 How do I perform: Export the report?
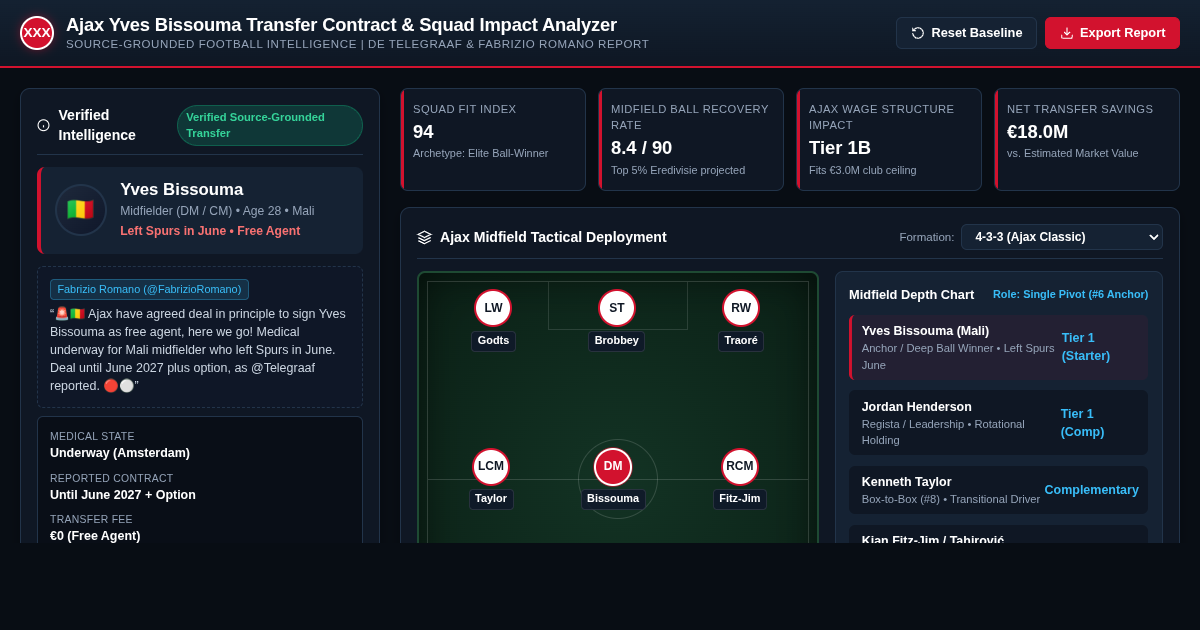1112,33
